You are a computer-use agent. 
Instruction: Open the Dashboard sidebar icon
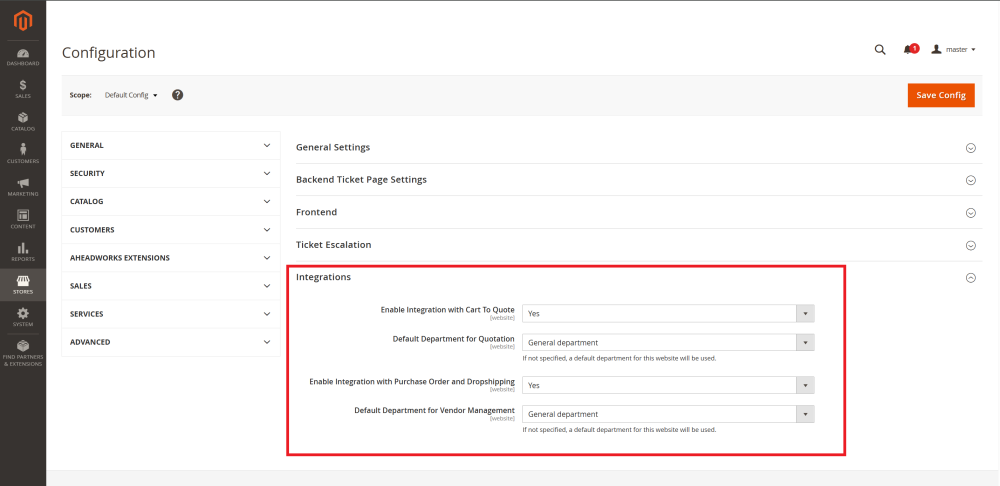click(x=23, y=57)
